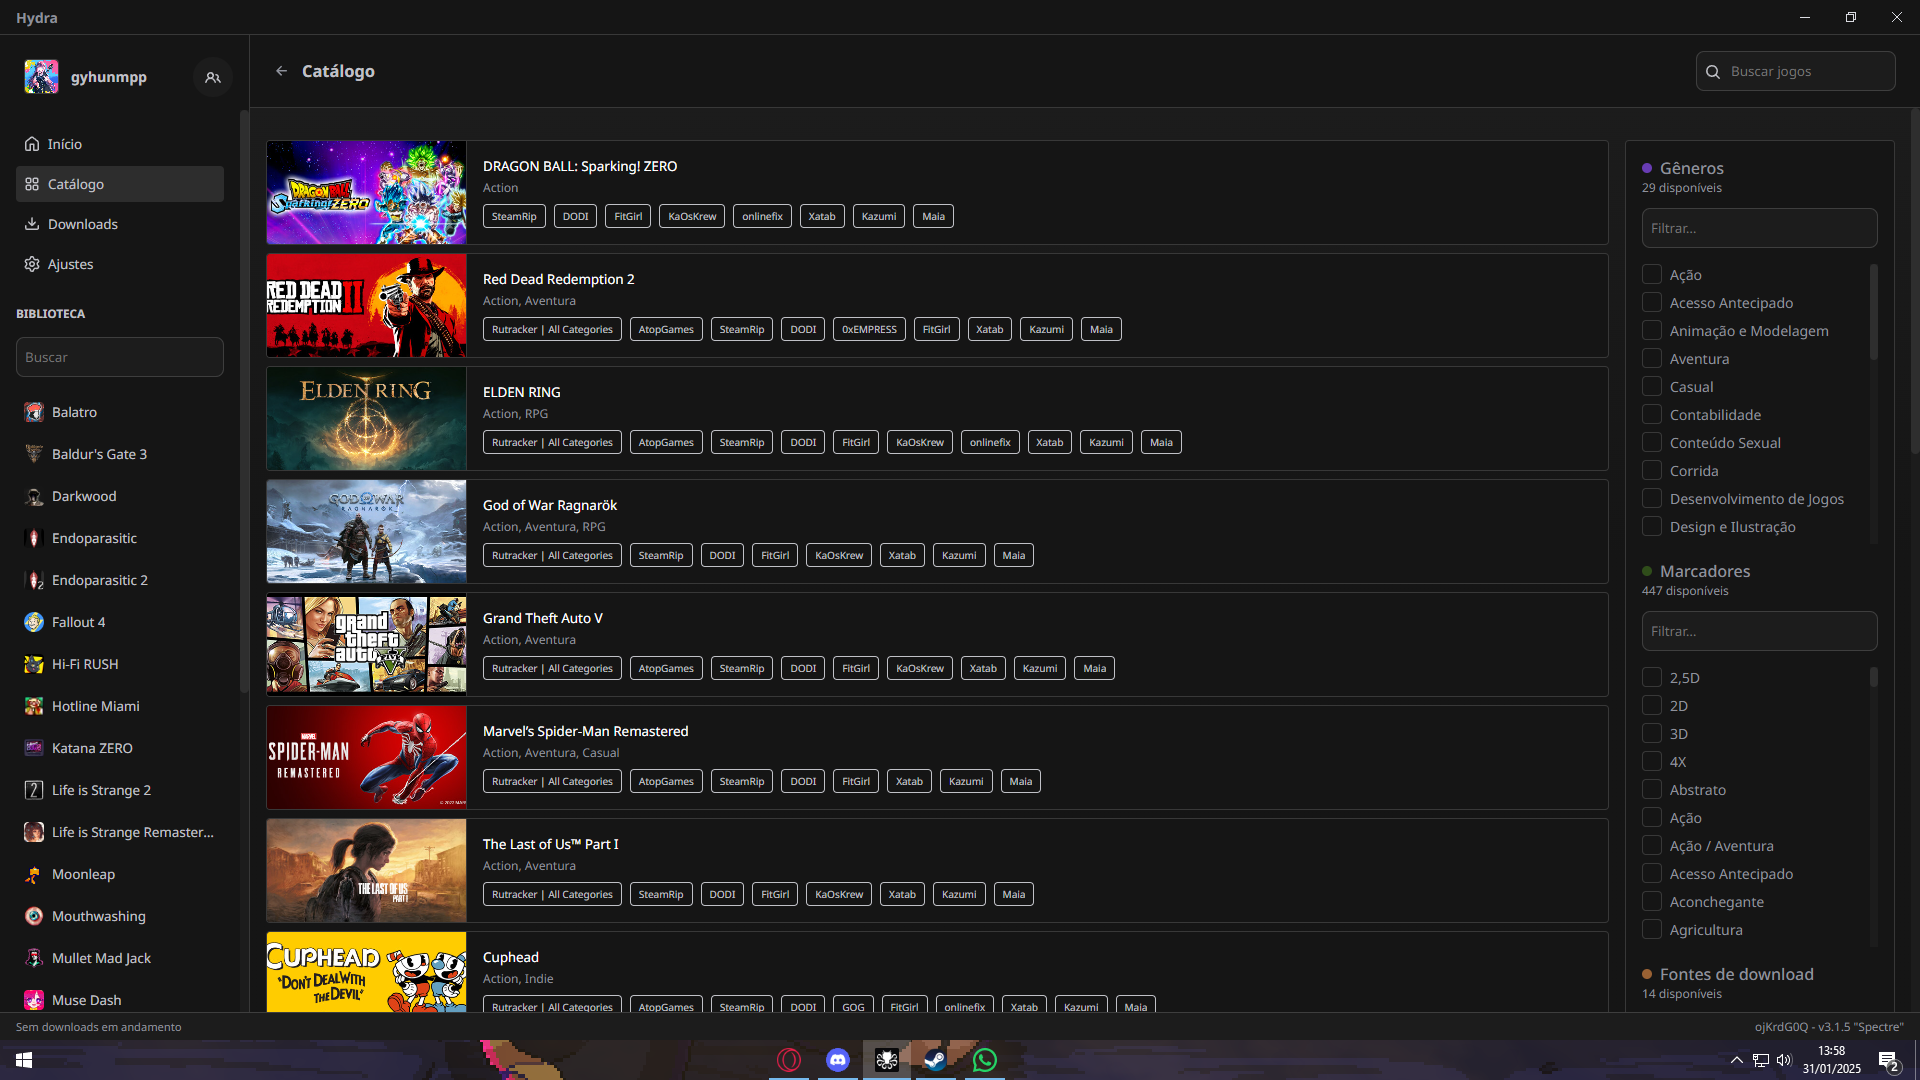Viewport: 1920px width, 1080px height.
Task: Check the Corrida genre filter
Action: 1652,470
